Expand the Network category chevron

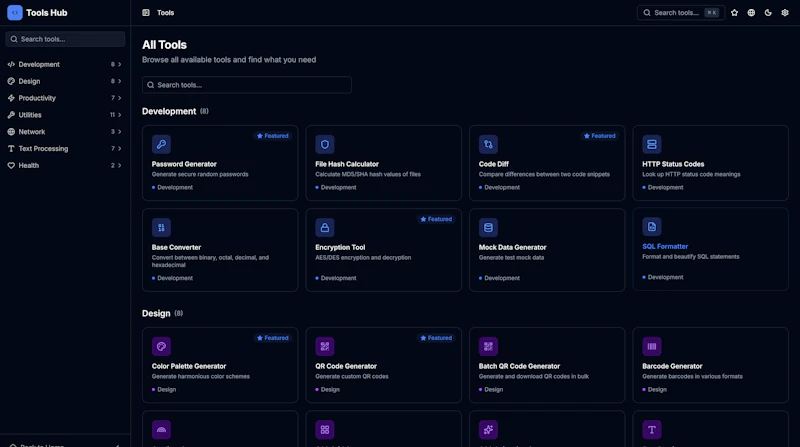tap(119, 132)
